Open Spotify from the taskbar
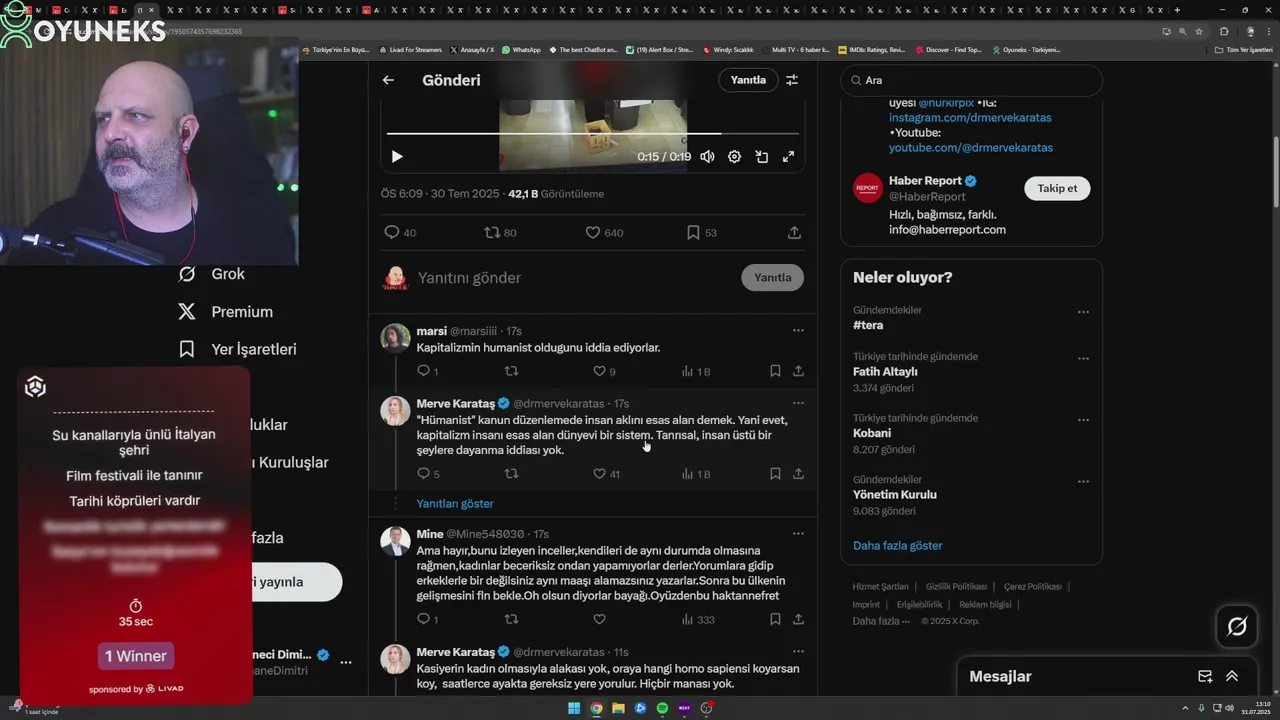The height and width of the screenshot is (720, 1280). point(662,708)
